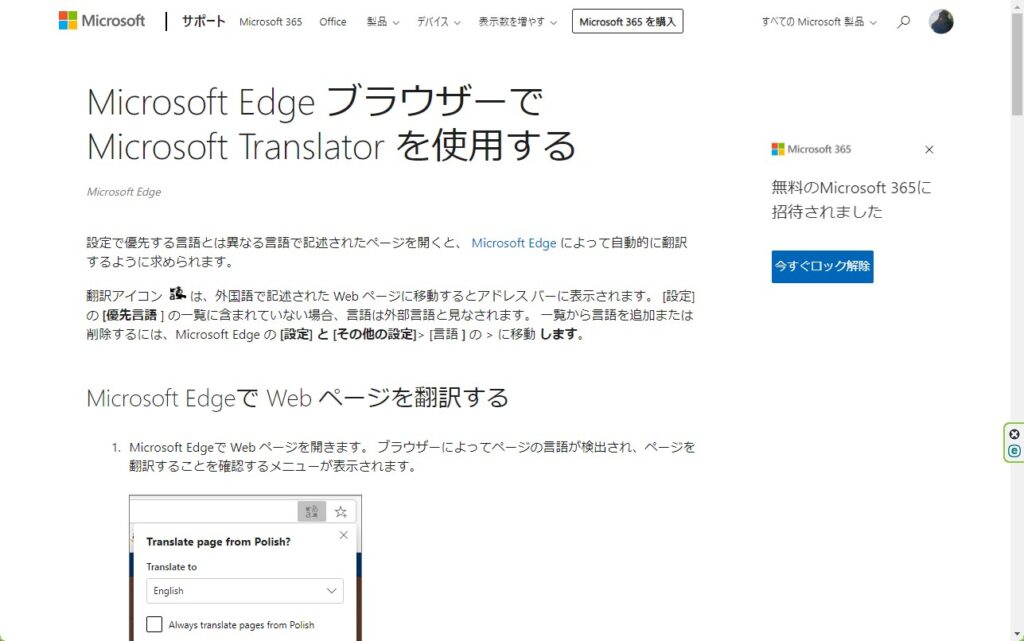Click the green e icon on the right edge
Screen dimensions: 1024x641
click(x=1014, y=451)
